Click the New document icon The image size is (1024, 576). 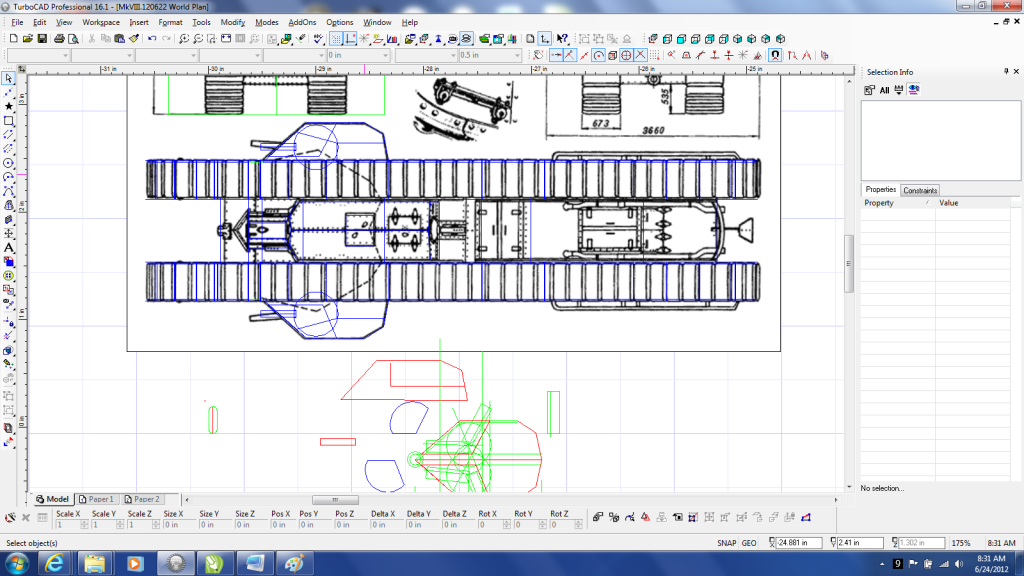coord(12,38)
